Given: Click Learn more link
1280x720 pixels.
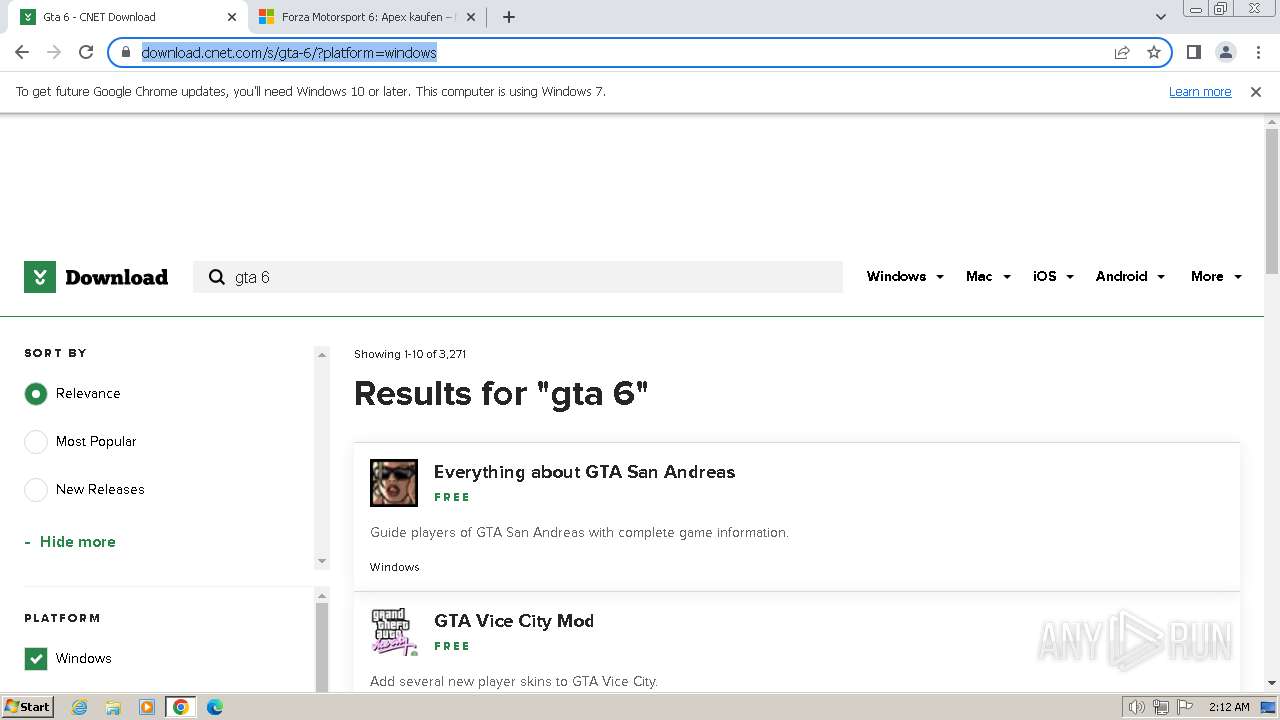Looking at the screenshot, I should [x=1200, y=91].
